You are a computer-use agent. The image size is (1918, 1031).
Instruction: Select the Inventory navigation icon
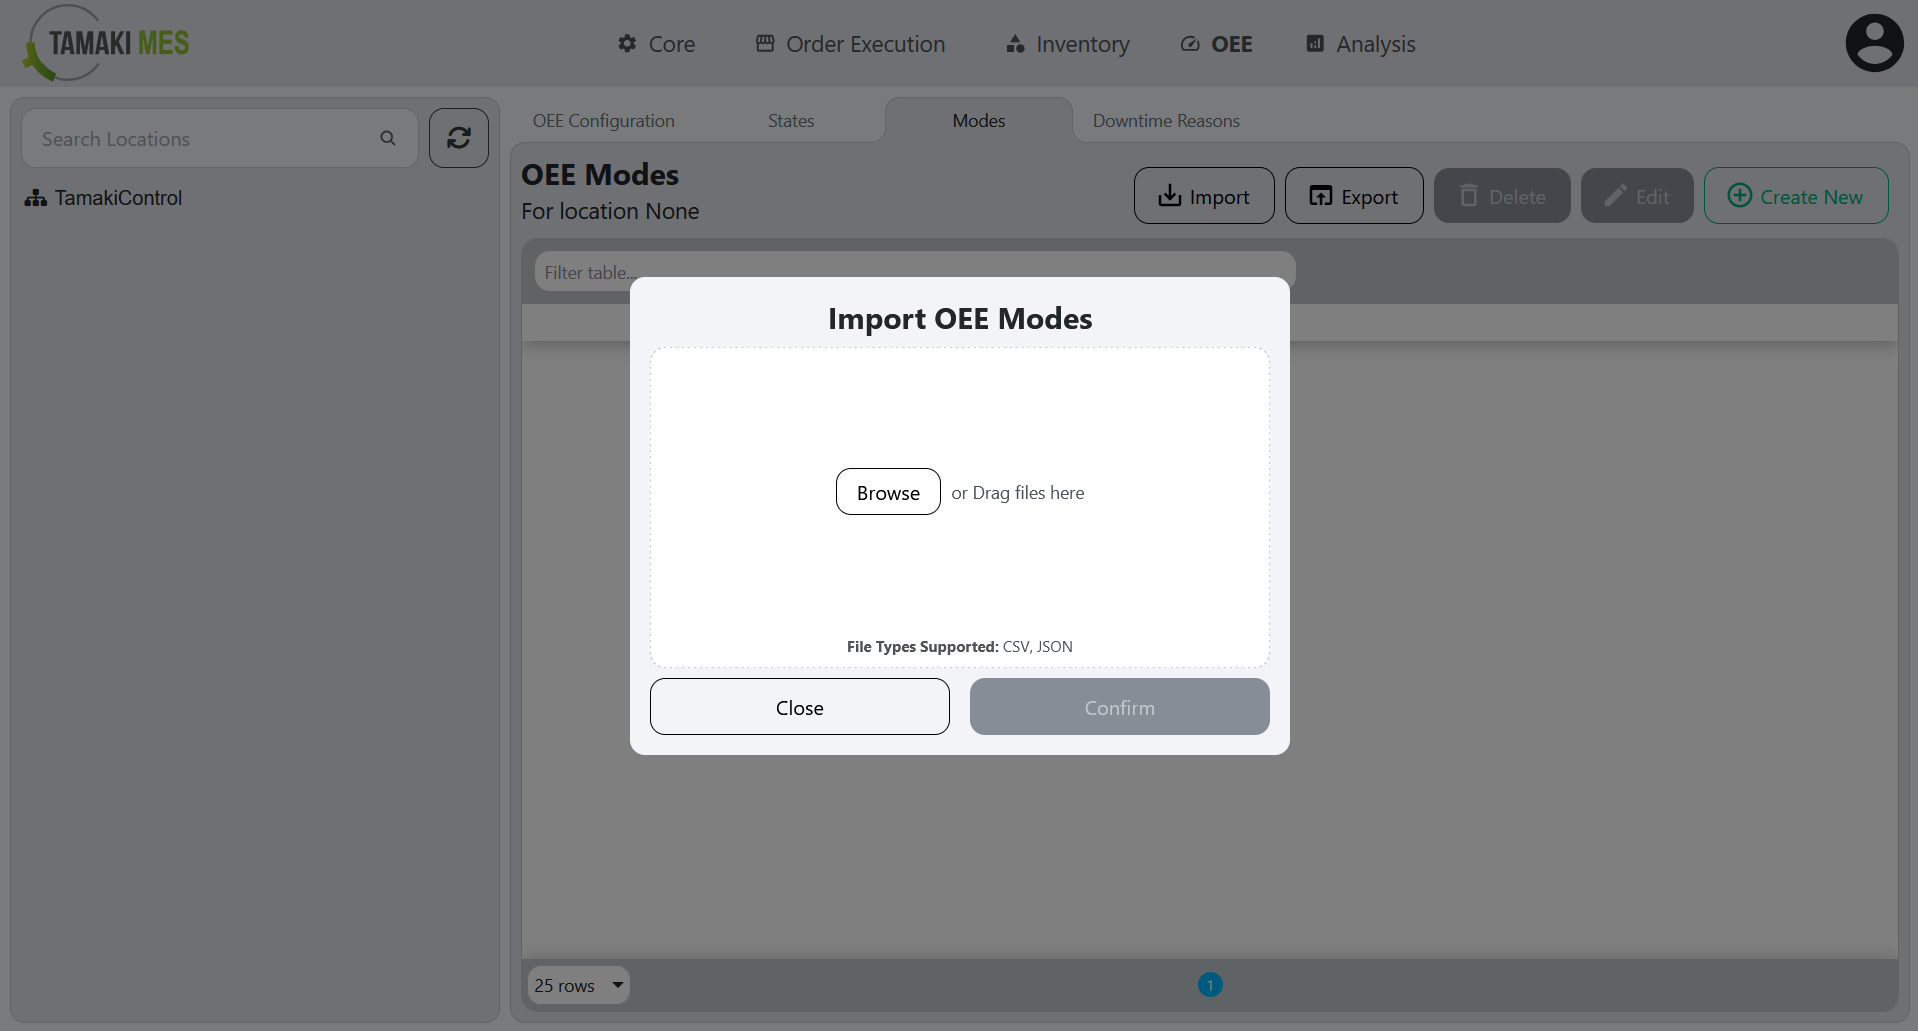[1014, 44]
